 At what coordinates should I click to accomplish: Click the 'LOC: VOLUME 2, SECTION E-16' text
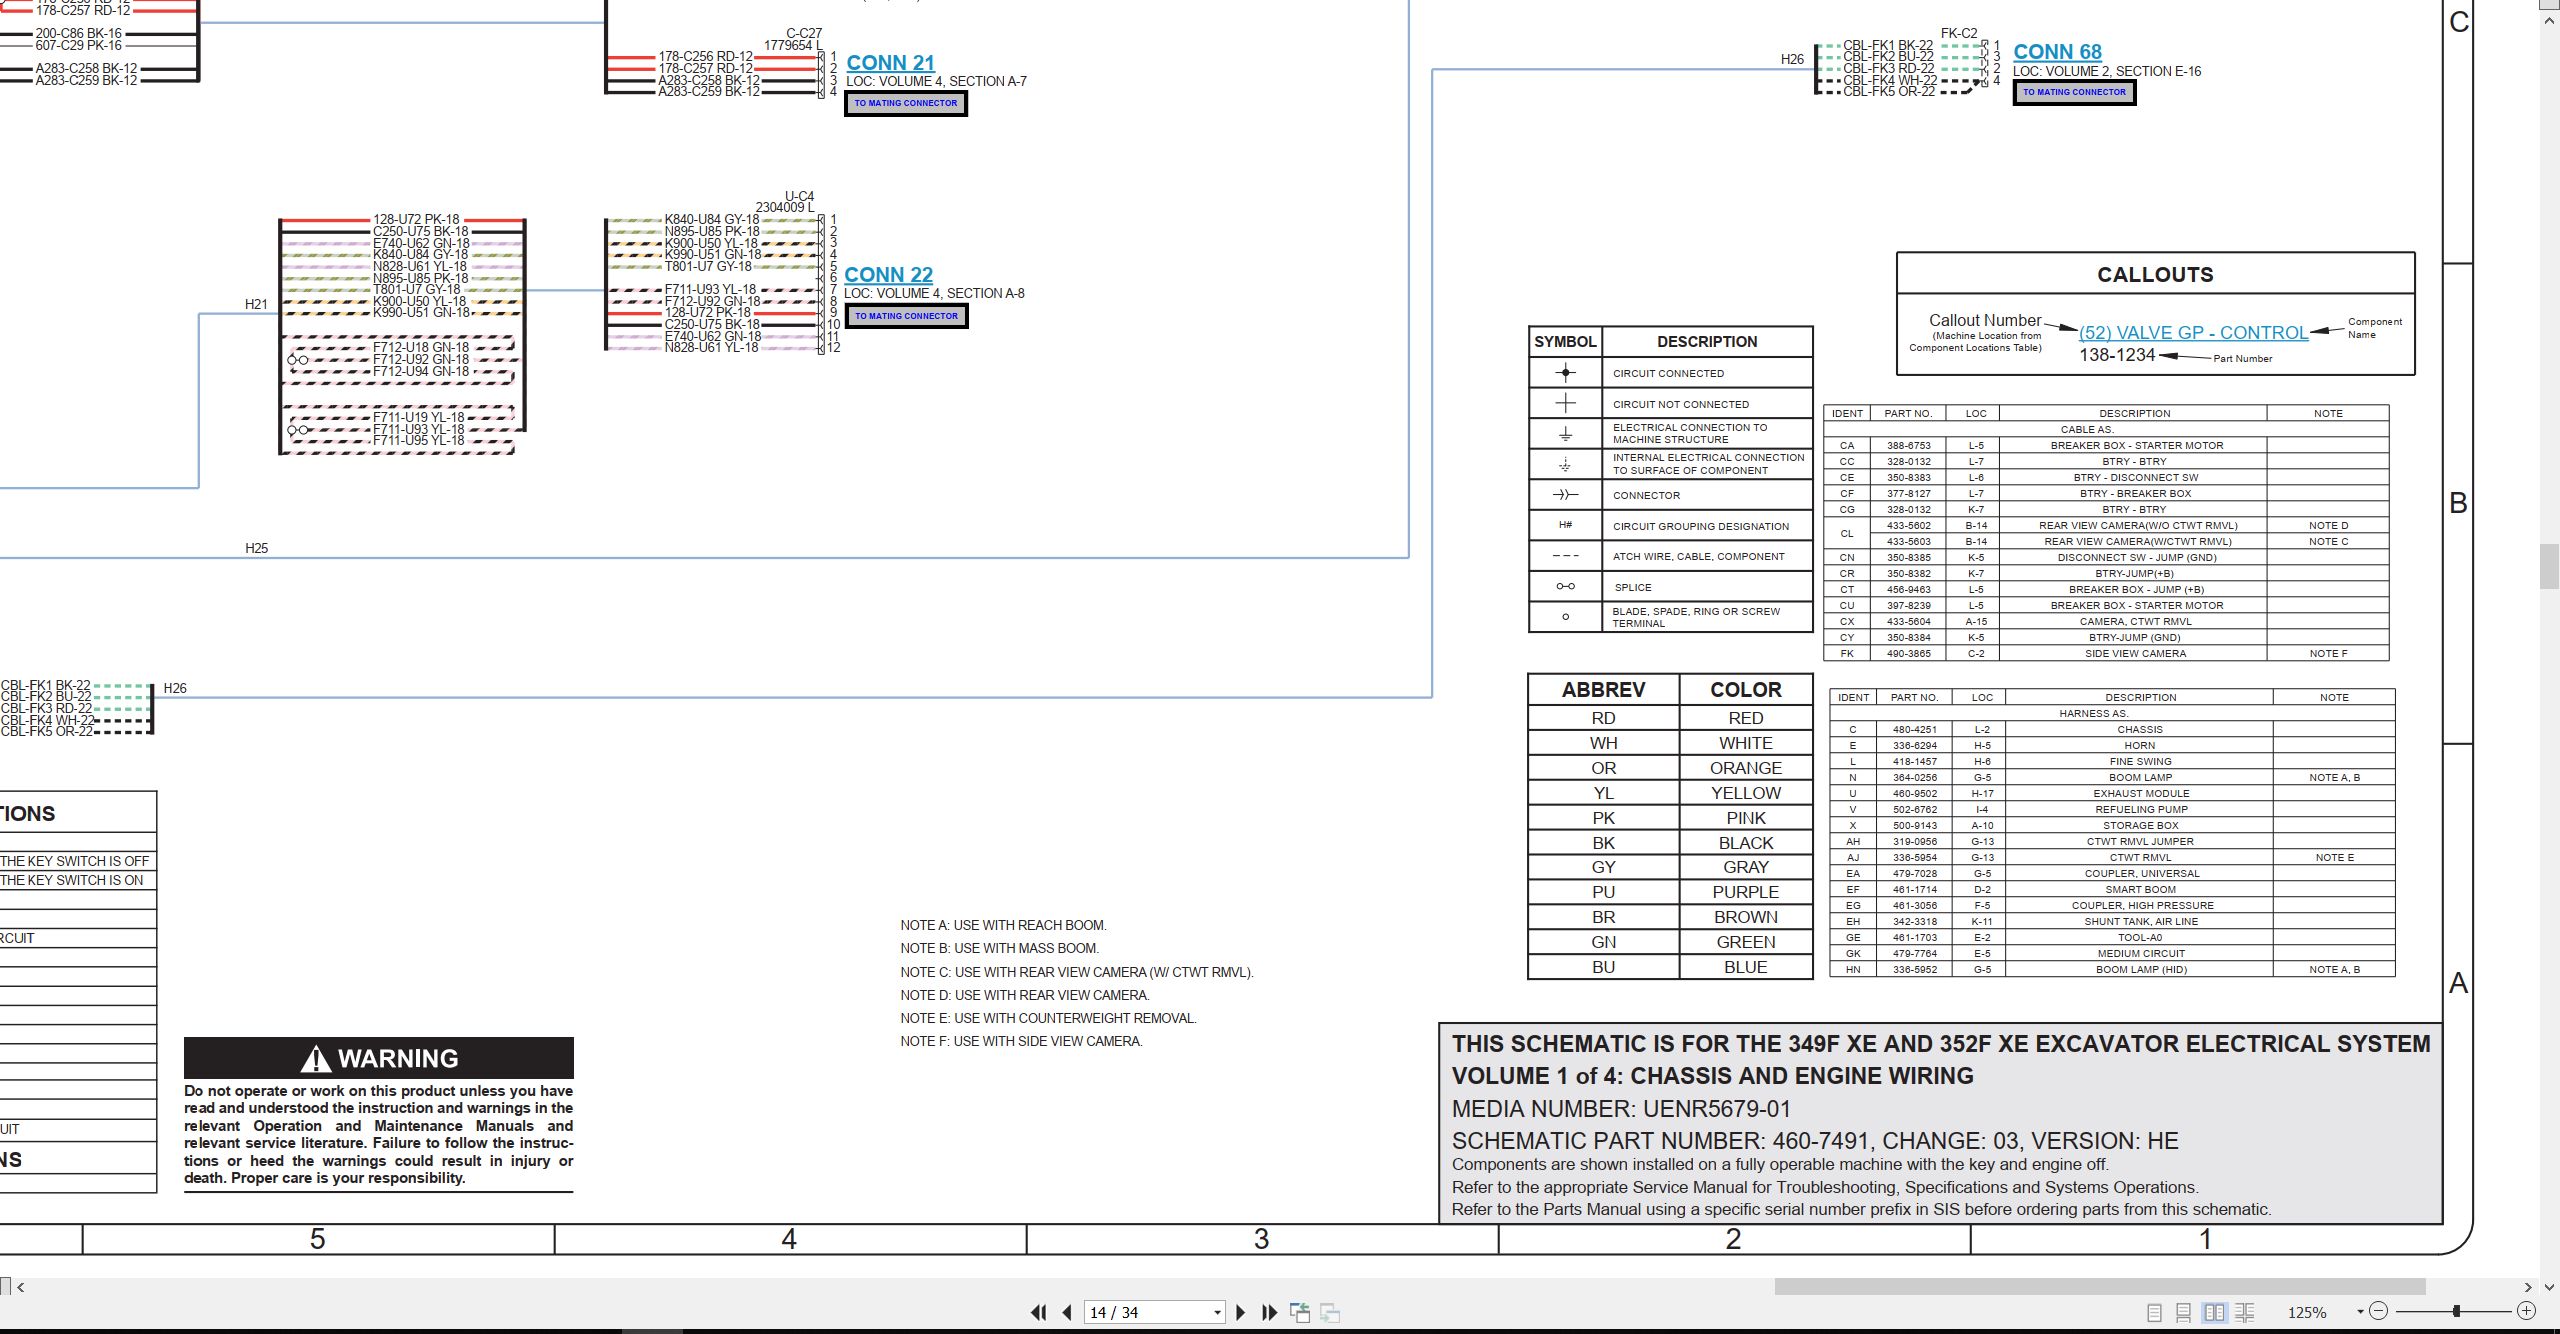[x=2107, y=71]
